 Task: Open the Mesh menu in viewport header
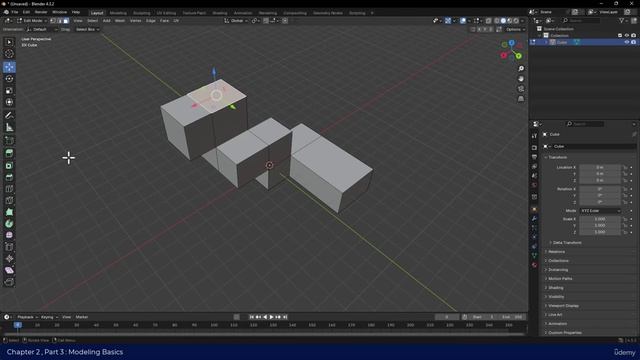(x=120, y=20)
